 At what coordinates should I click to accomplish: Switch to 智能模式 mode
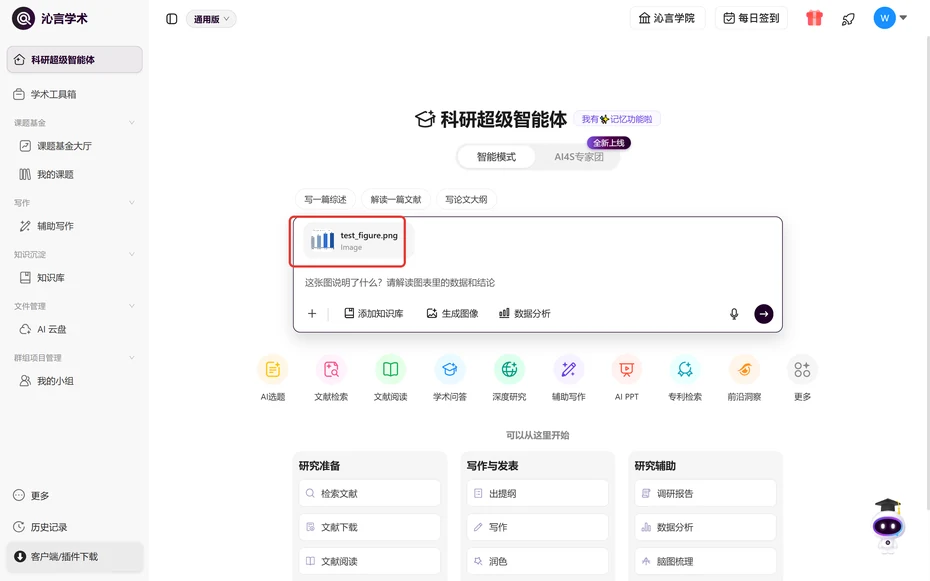pos(496,157)
